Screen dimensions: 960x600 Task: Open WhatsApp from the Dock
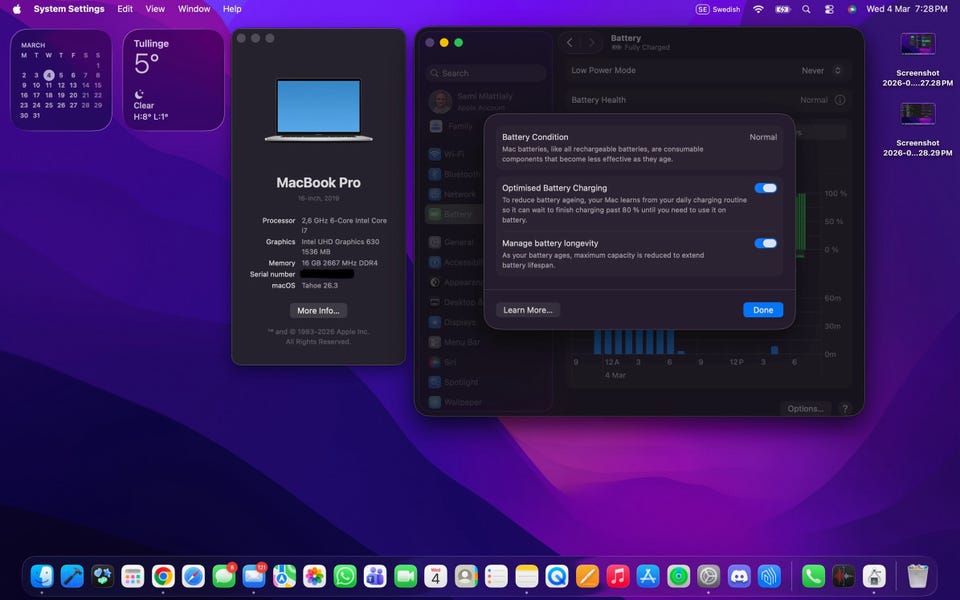[345, 576]
